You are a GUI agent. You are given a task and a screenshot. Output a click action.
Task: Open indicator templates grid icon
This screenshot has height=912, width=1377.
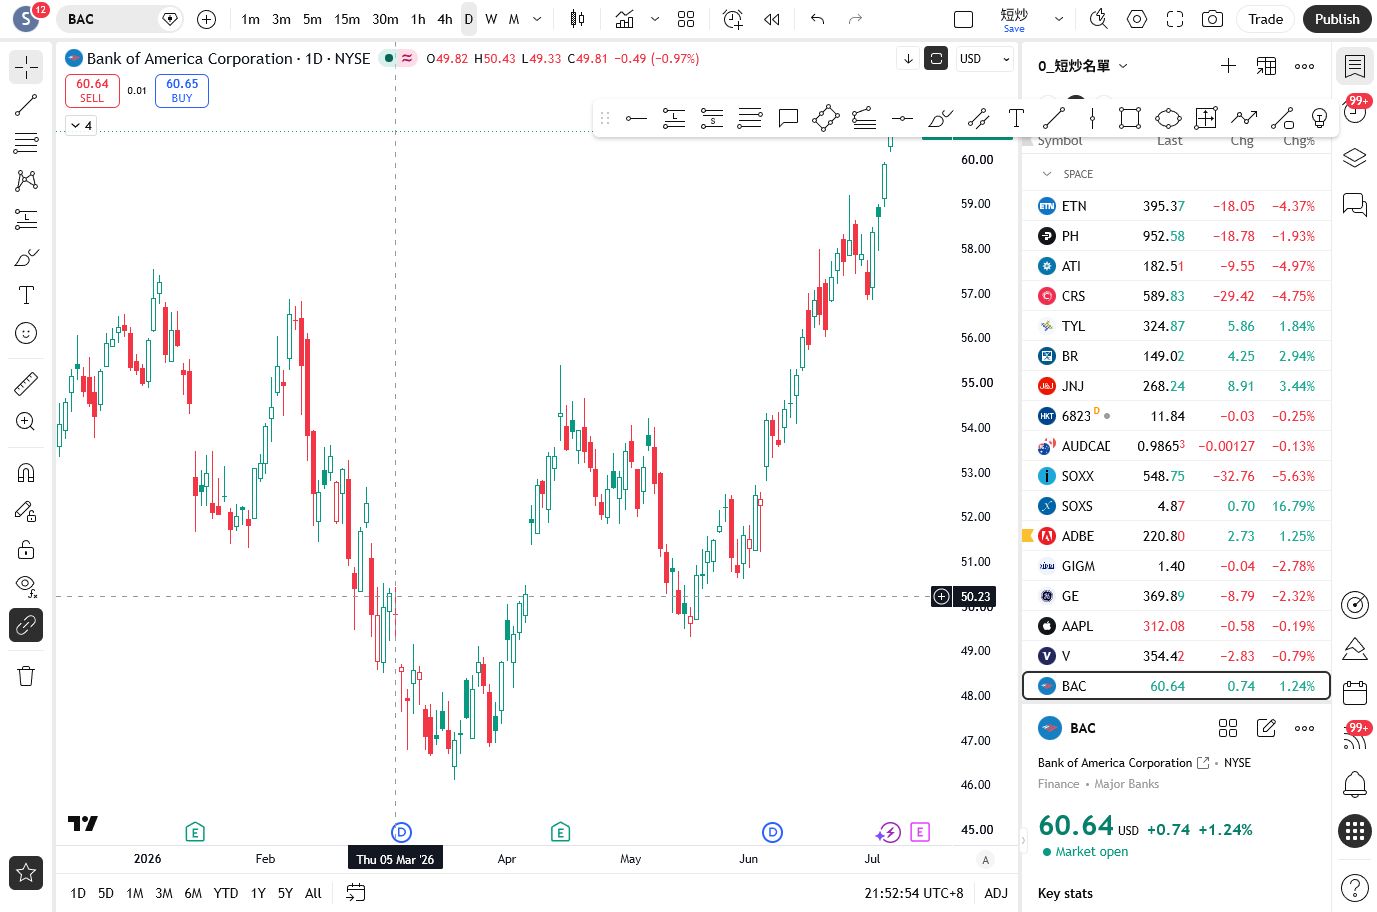[x=686, y=19]
